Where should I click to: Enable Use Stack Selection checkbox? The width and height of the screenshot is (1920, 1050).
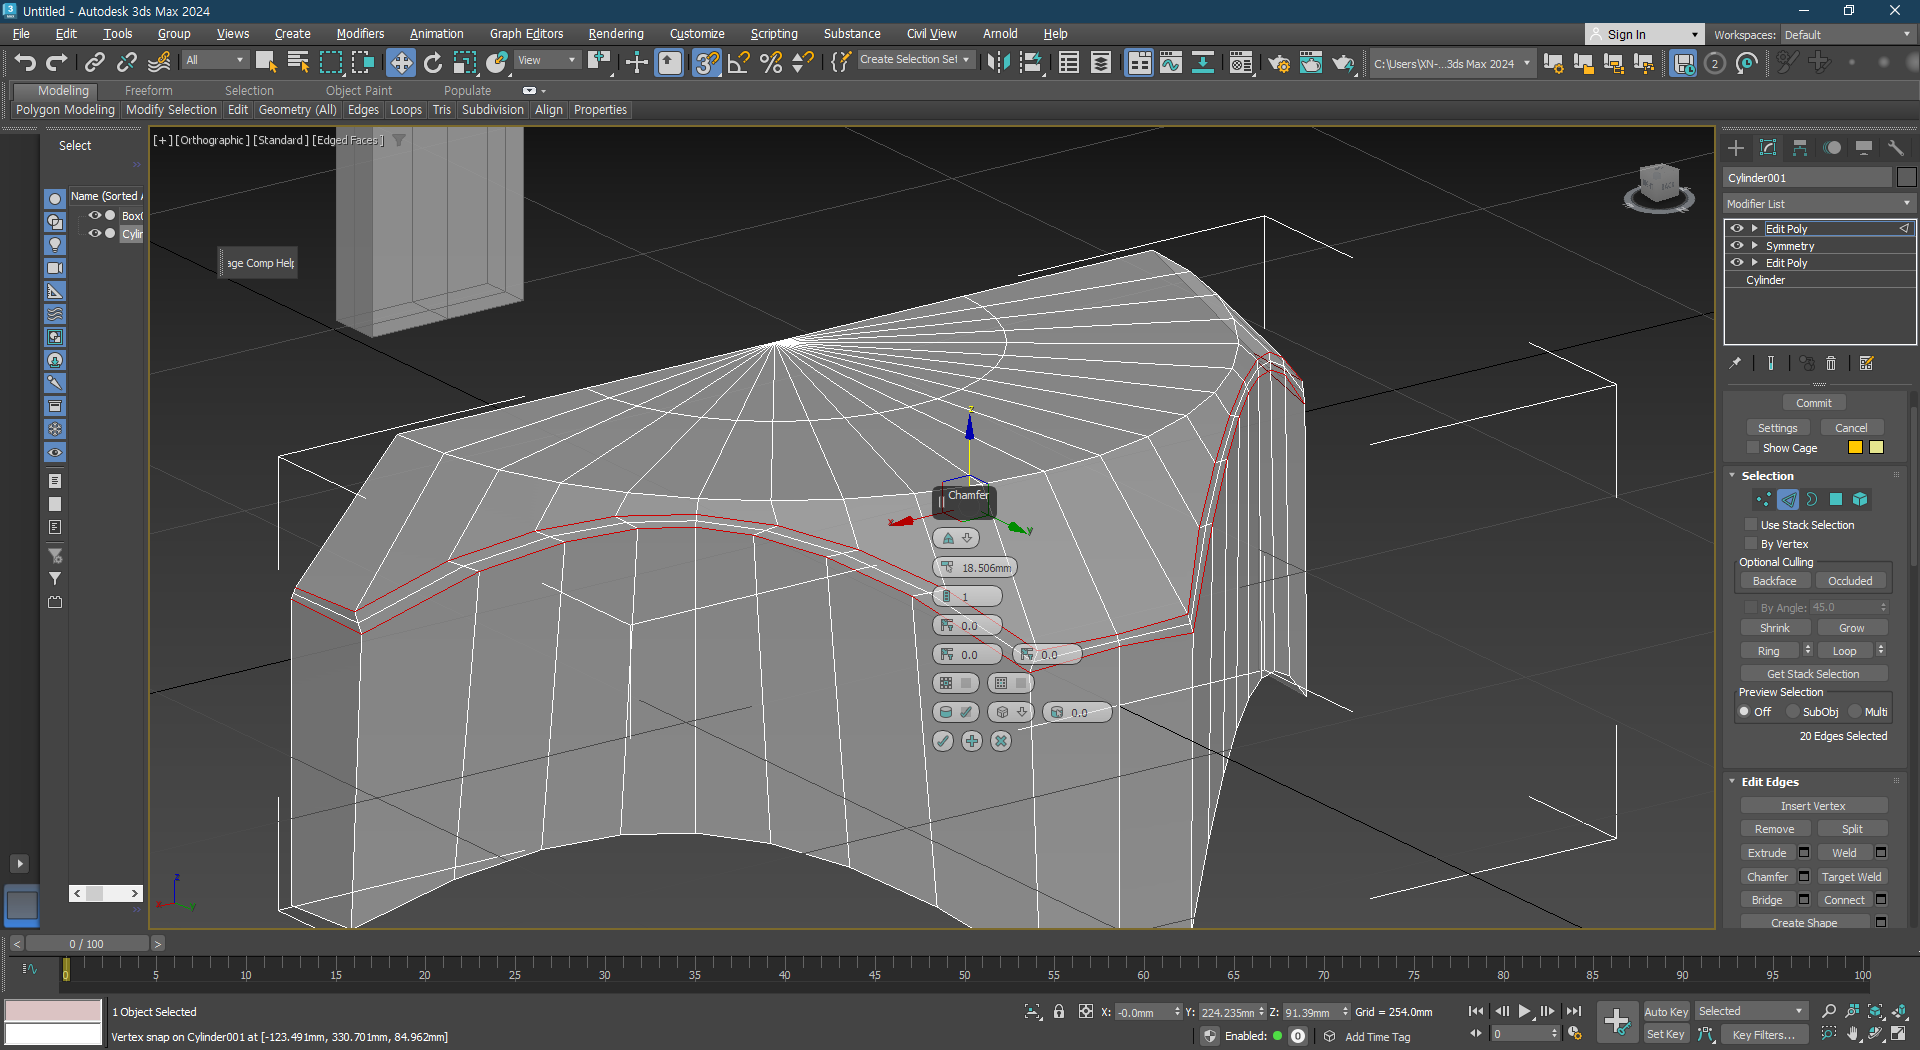(x=1751, y=525)
